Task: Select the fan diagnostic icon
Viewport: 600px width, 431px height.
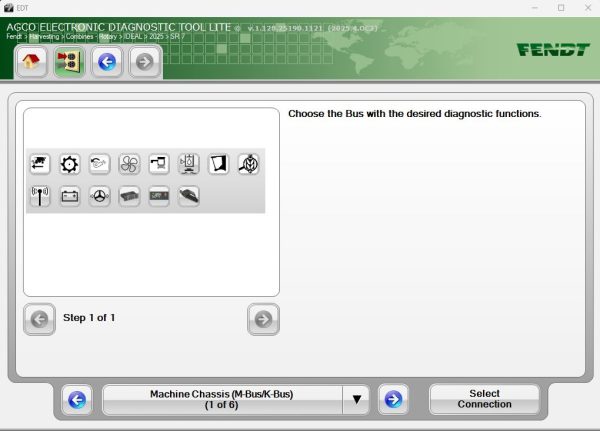Action: pyautogui.click(x=129, y=164)
